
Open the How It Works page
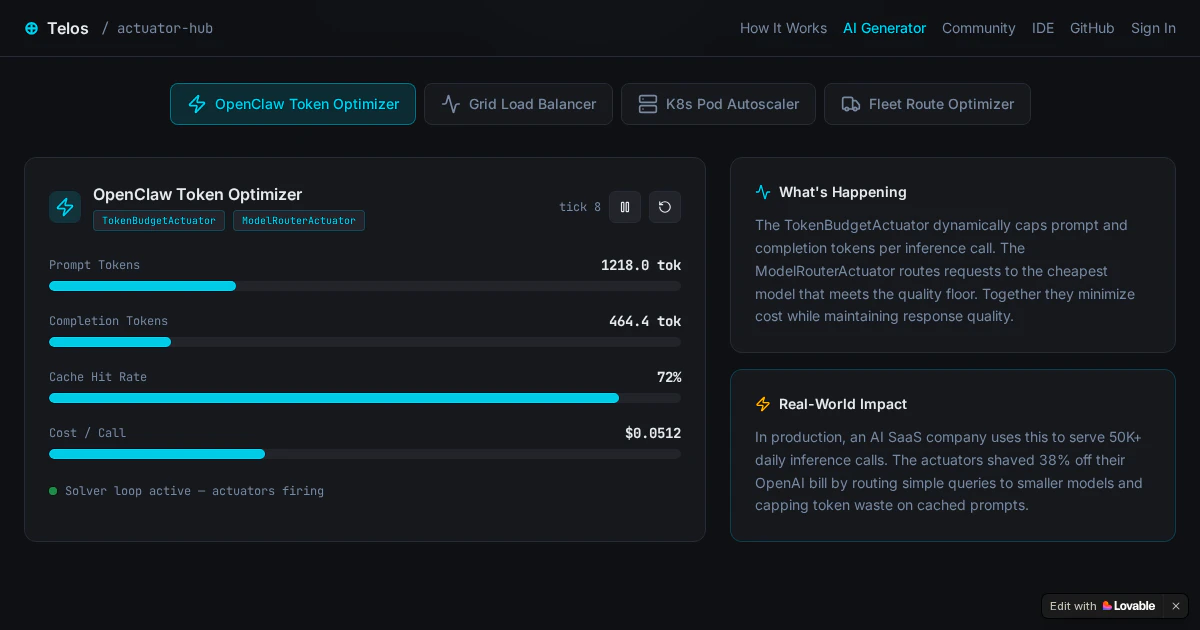tap(783, 28)
